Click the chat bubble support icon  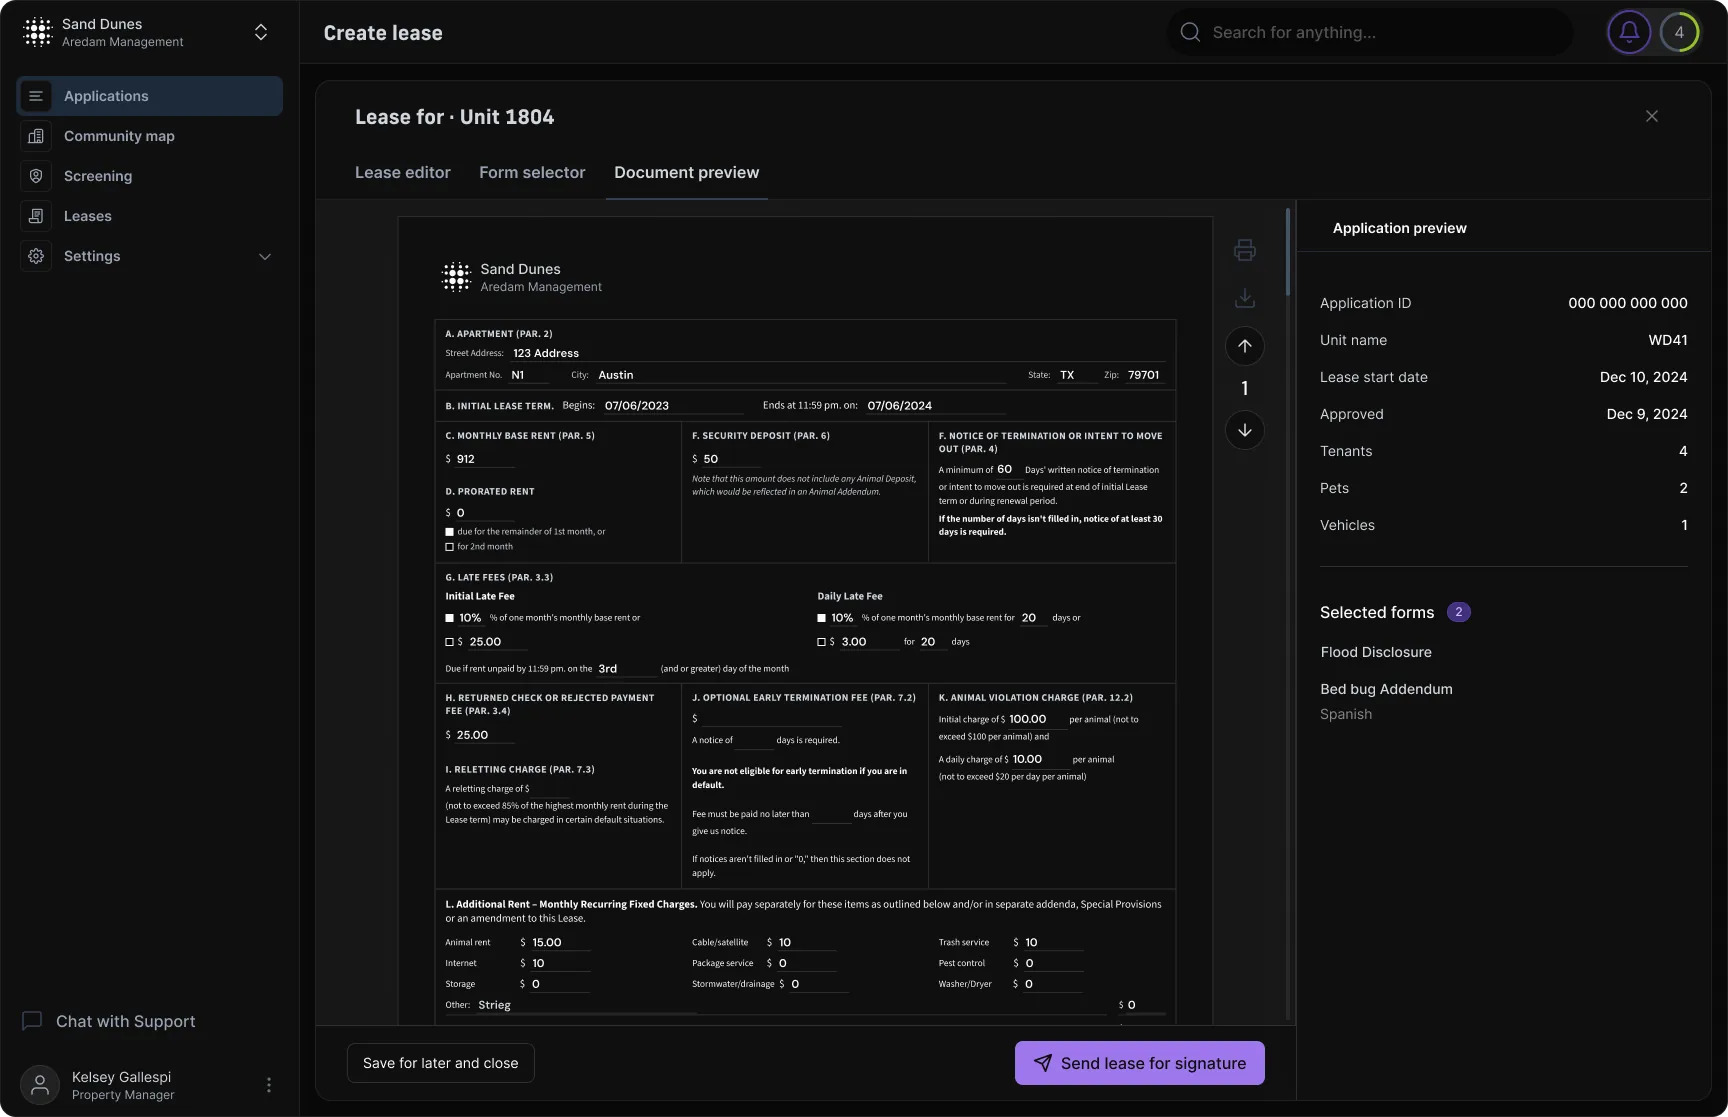tap(32, 1021)
